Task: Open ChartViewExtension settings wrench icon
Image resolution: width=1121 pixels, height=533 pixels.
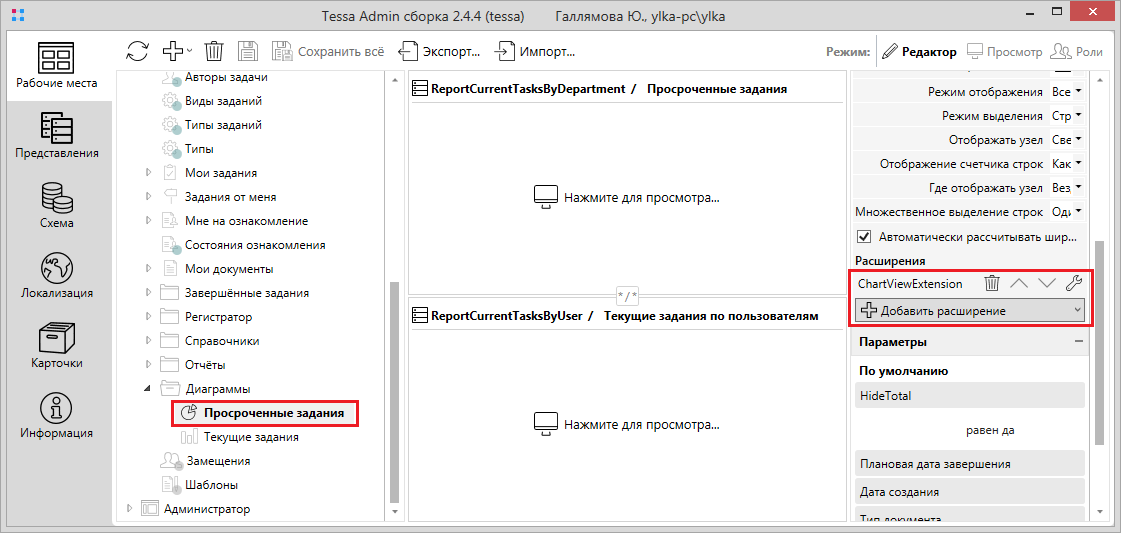Action: click(1074, 284)
